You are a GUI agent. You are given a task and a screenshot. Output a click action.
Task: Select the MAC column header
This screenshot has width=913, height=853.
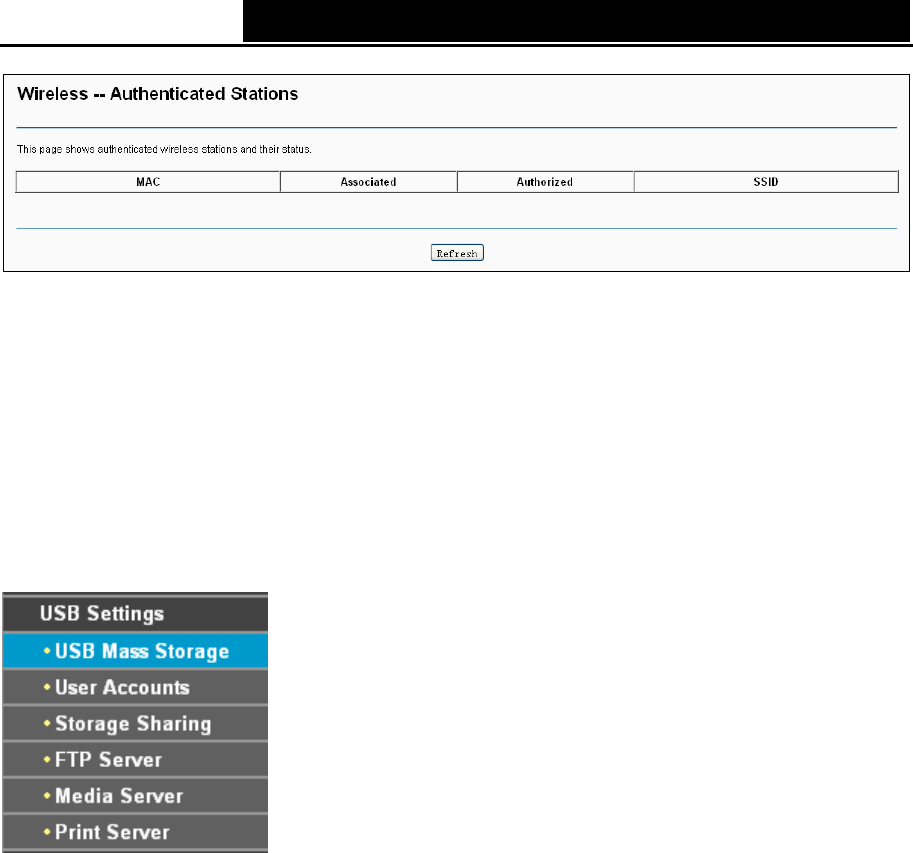coord(148,182)
